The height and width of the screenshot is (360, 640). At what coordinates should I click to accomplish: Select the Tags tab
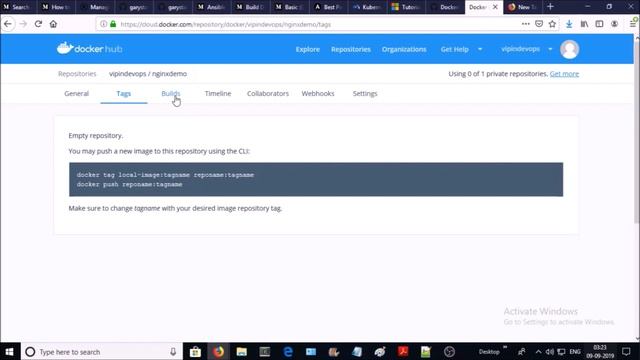click(124, 93)
